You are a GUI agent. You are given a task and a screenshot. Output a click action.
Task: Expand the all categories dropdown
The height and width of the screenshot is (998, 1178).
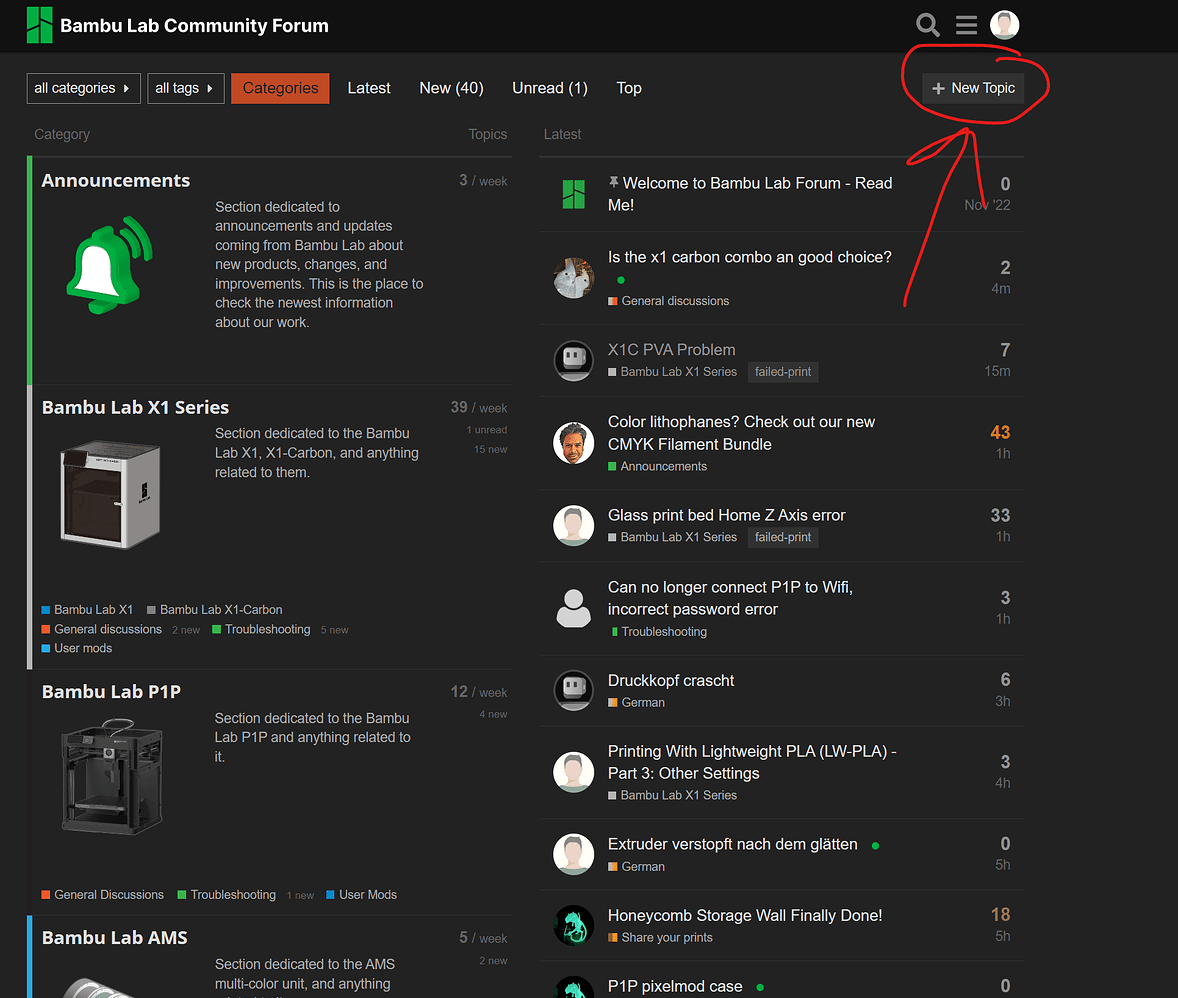tap(83, 88)
